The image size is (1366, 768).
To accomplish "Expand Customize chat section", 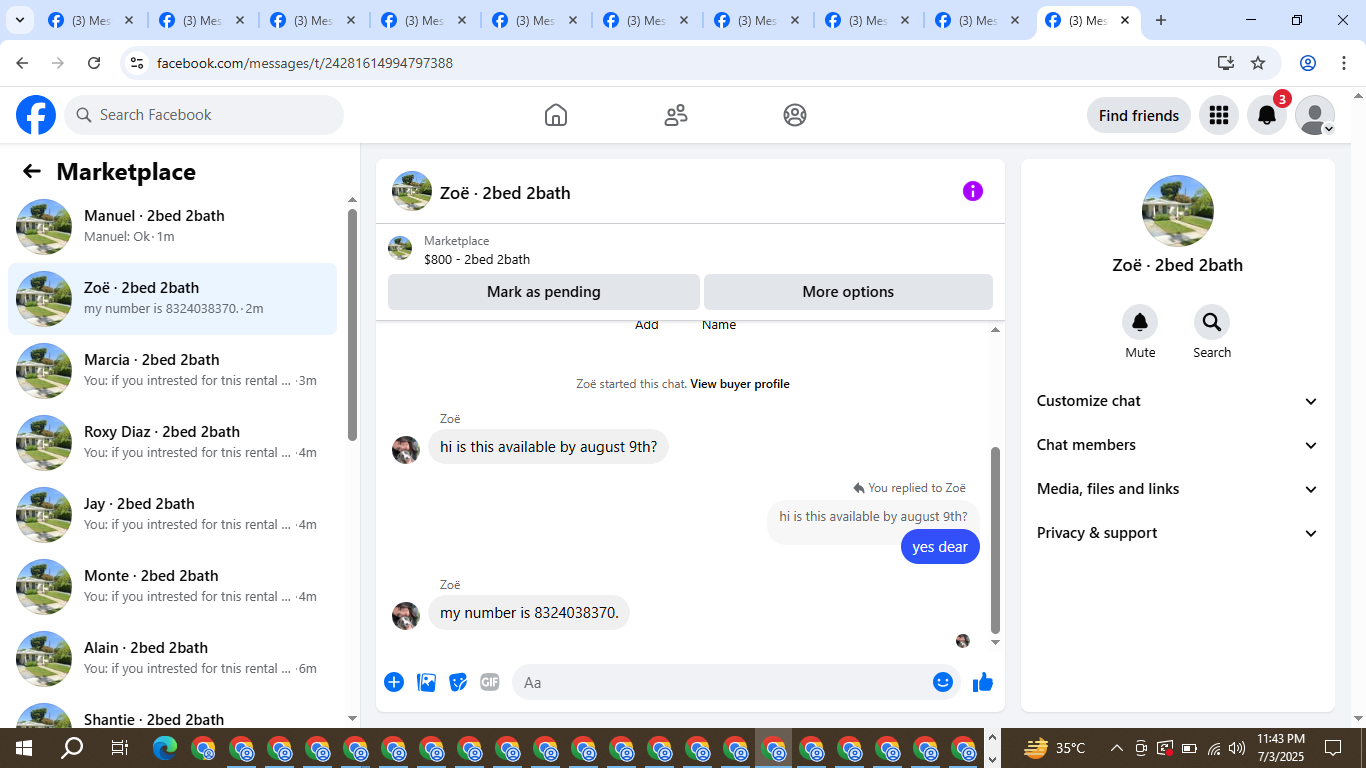I will click(x=1178, y=401).
